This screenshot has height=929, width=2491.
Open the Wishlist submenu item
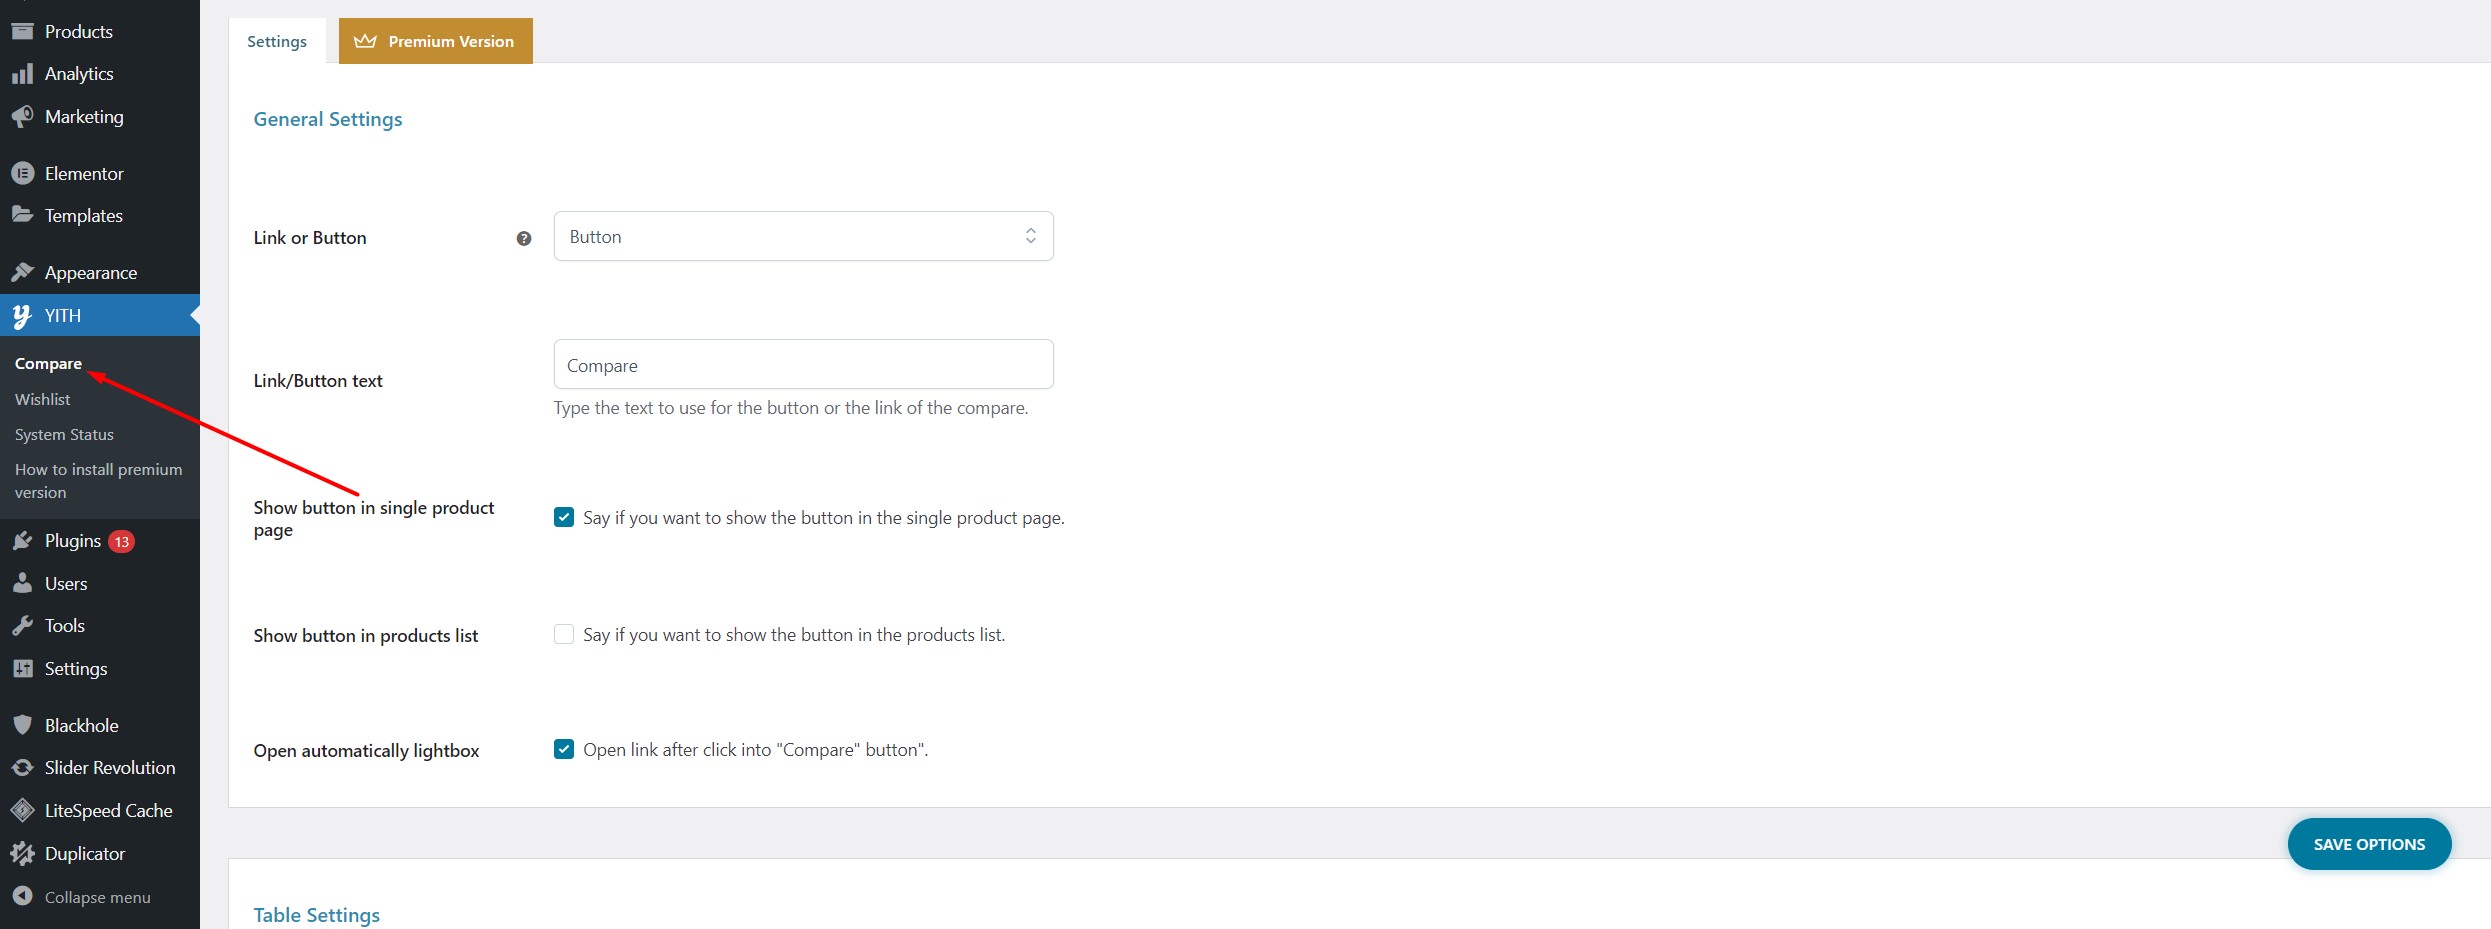tap(42, 399)
